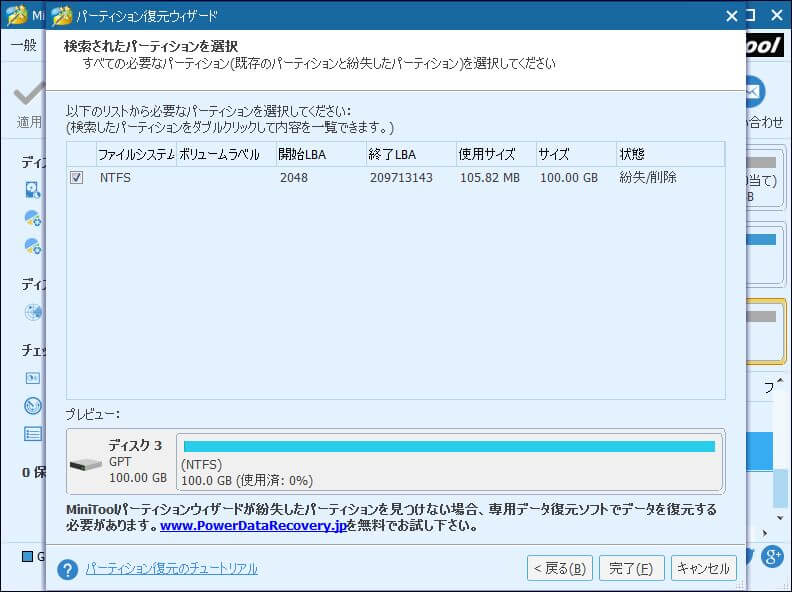The height and width of the screenshot is (592, 792).
Task: Sort by ファイルシステム column header
Action: 136,154
